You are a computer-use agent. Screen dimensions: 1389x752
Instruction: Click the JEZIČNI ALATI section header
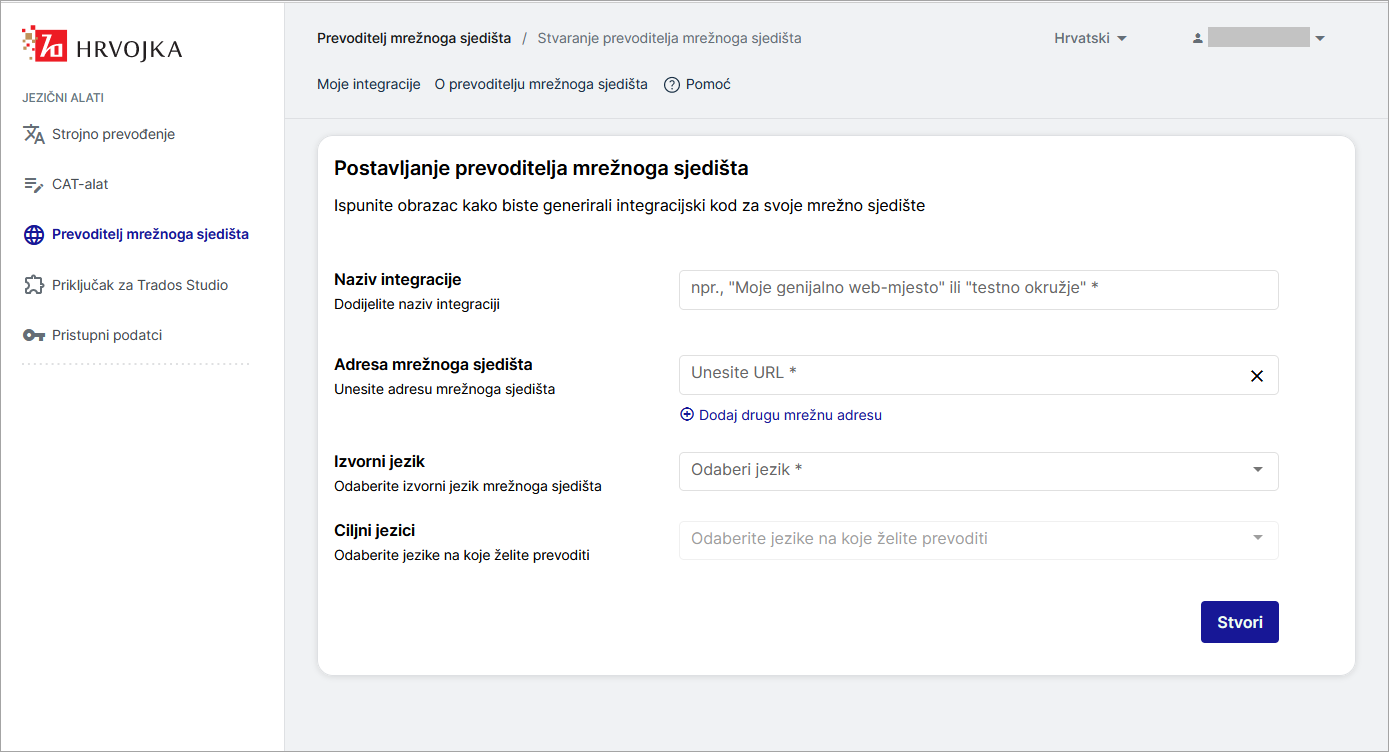pyautogui.click(x=63, y=98)
